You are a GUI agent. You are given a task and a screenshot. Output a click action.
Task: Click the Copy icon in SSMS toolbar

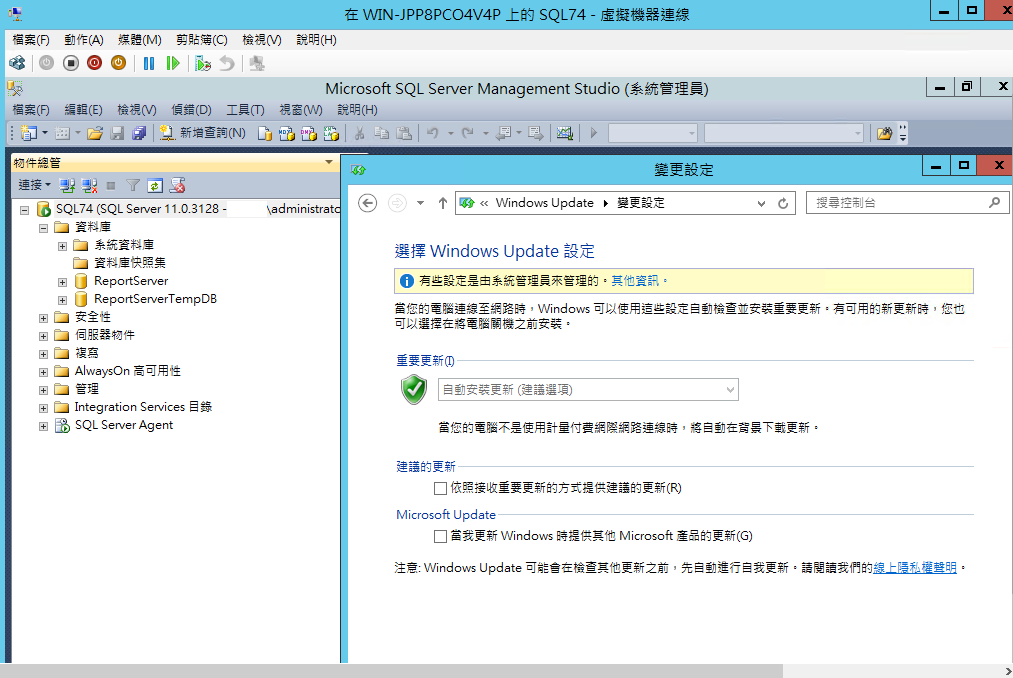pos(382,133)
